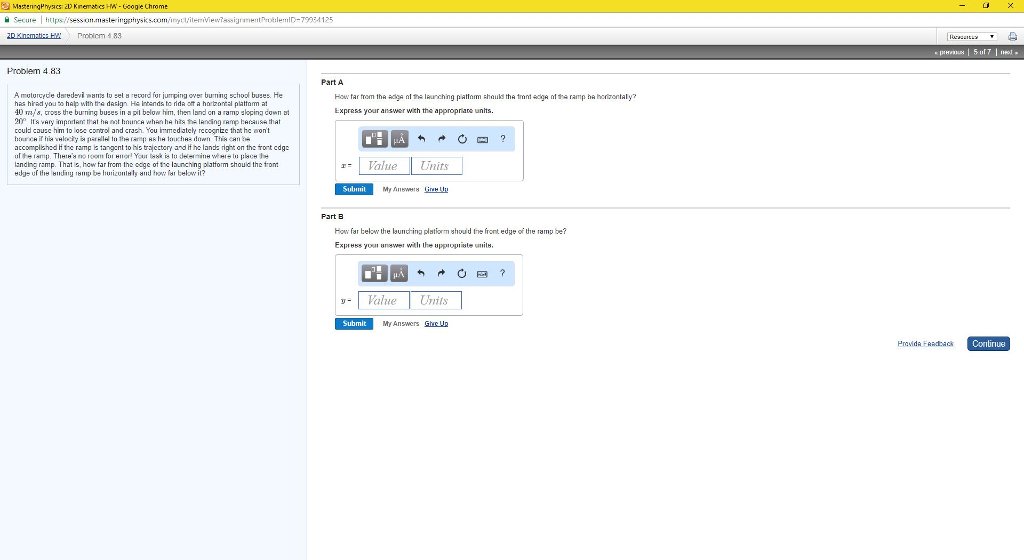Click Give Up link for Part B
The image size is (1024, 560).
pyautogui.click(x=436, y=324)
